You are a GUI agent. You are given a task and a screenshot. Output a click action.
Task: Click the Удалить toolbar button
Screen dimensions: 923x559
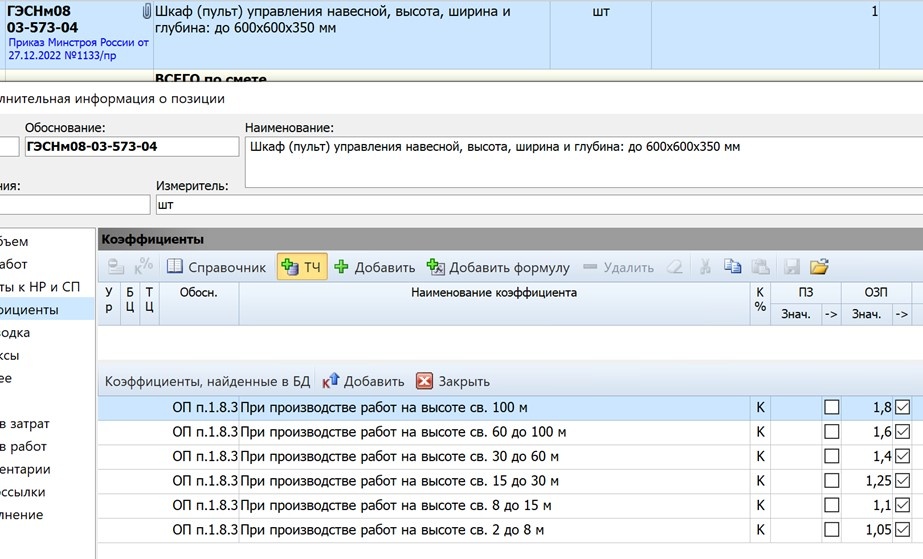coord(618,267)
